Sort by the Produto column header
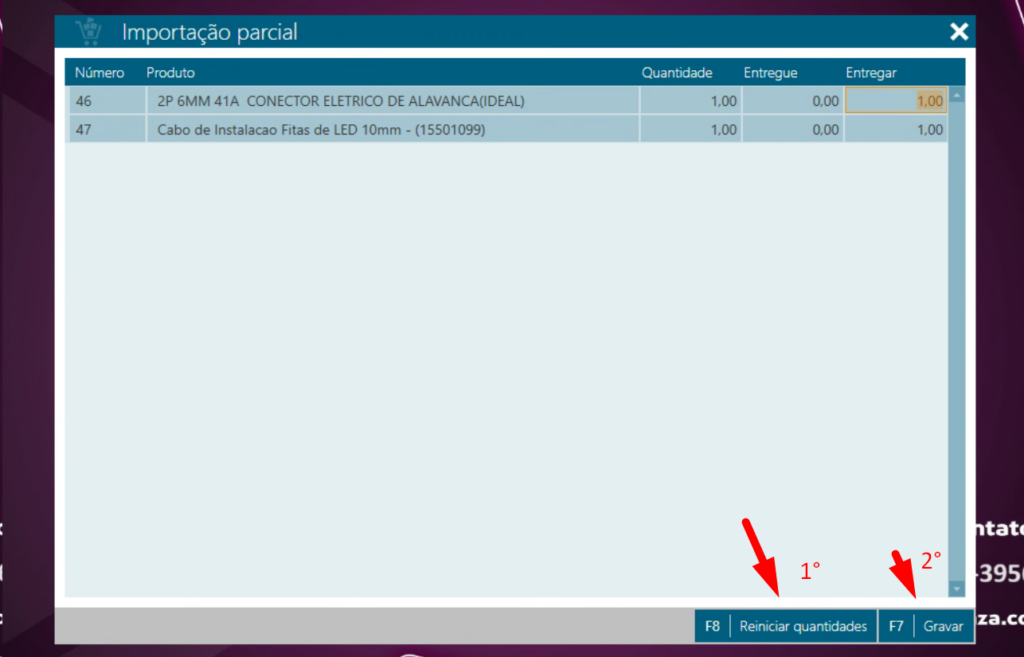 (171, 73)
